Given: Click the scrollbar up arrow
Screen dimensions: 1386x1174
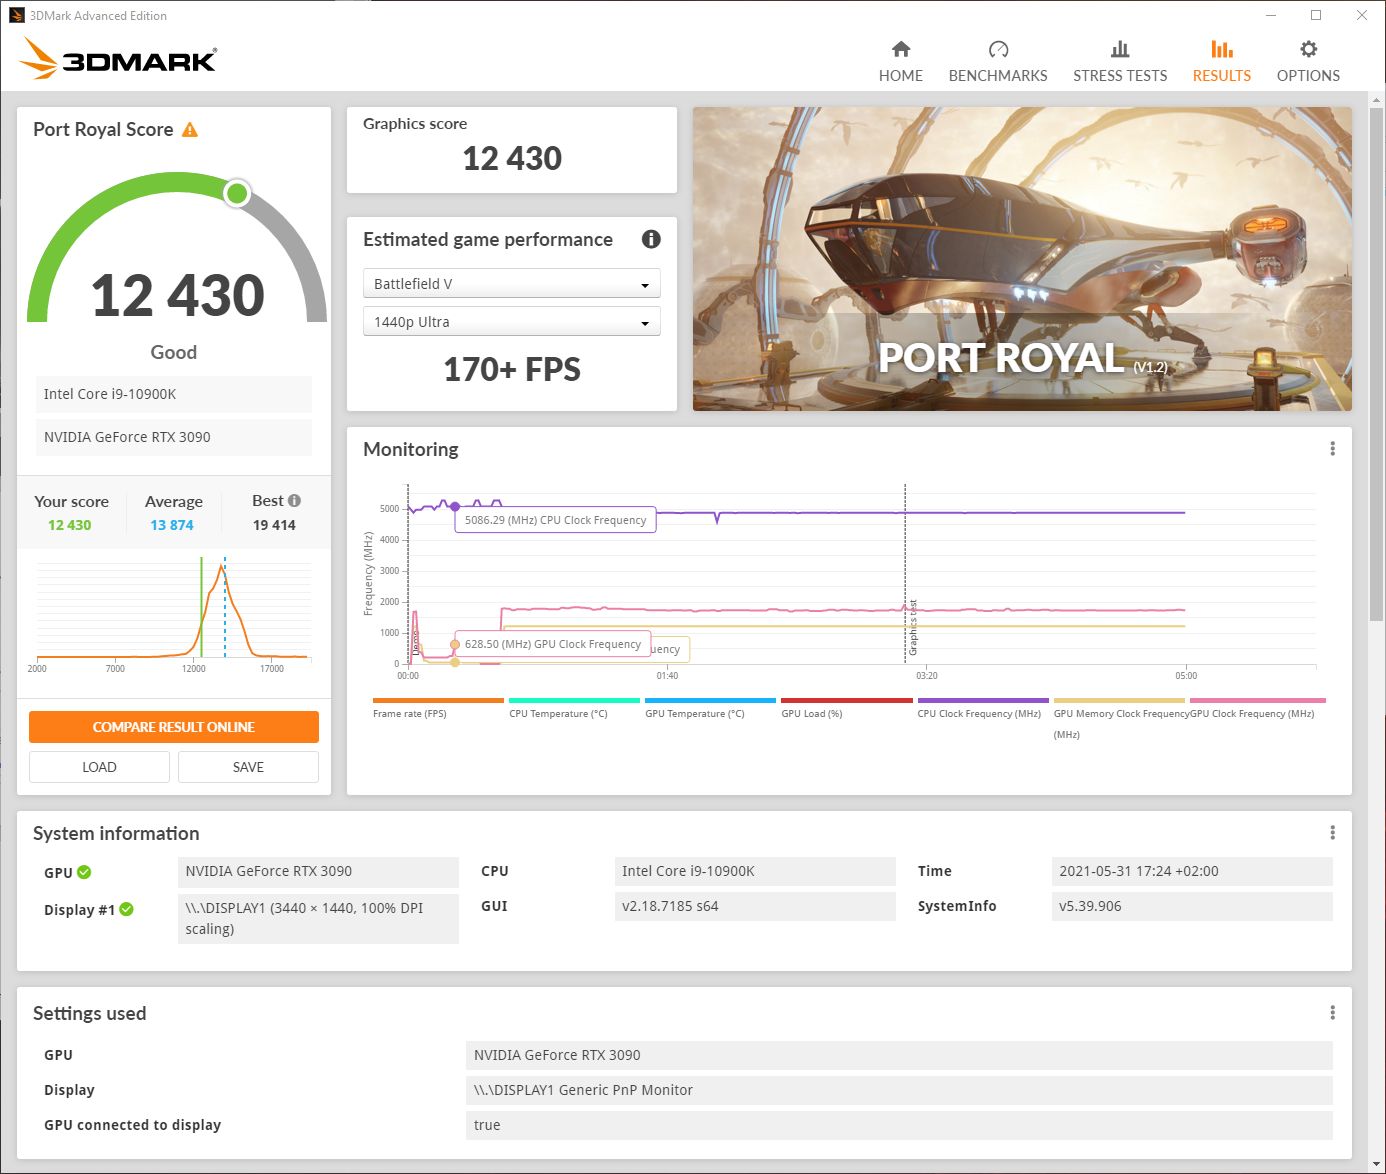Looking at the screenshot, I should 1378,100.
